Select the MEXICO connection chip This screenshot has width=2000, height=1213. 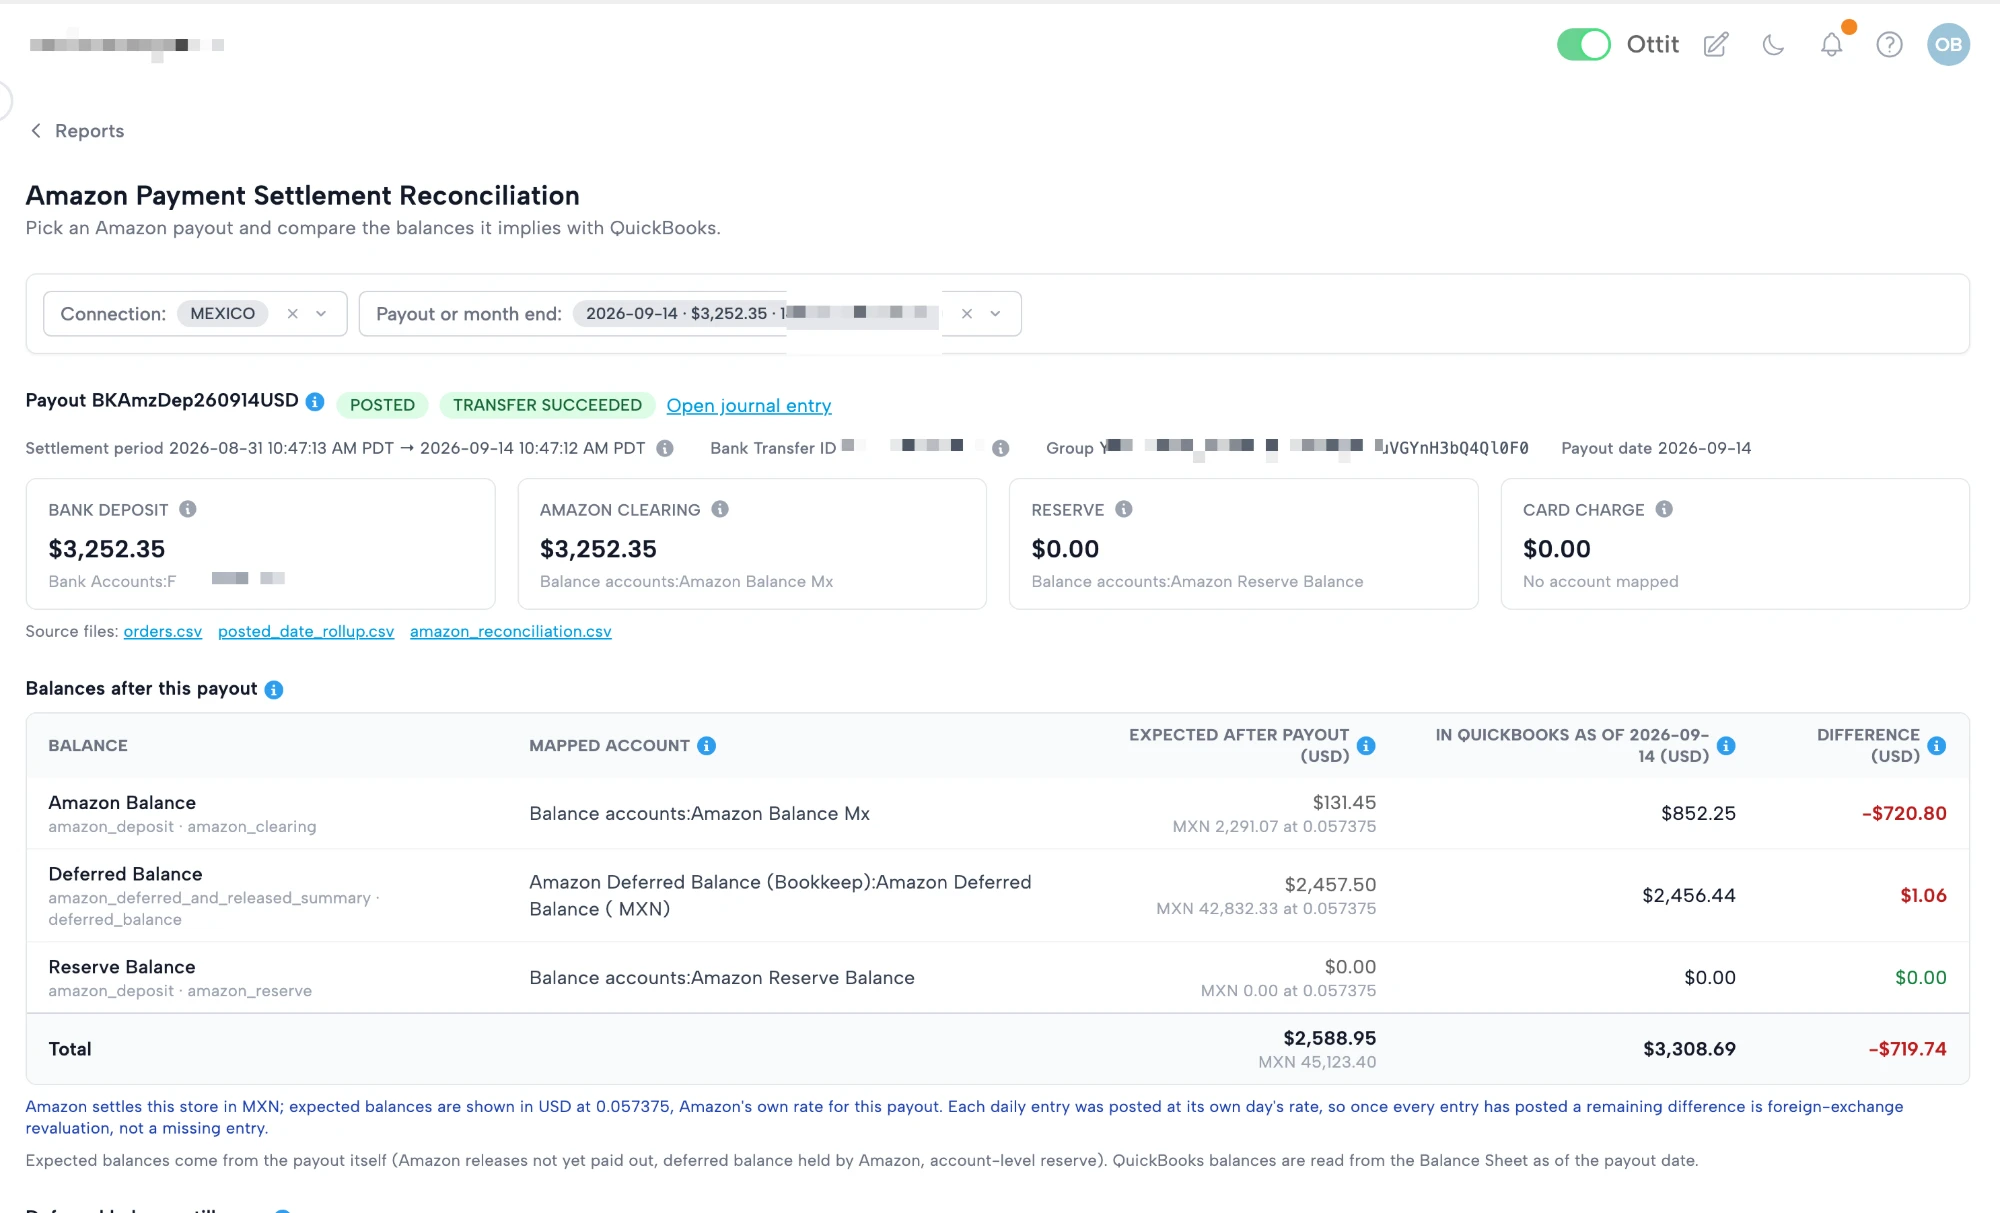point(222,314)
